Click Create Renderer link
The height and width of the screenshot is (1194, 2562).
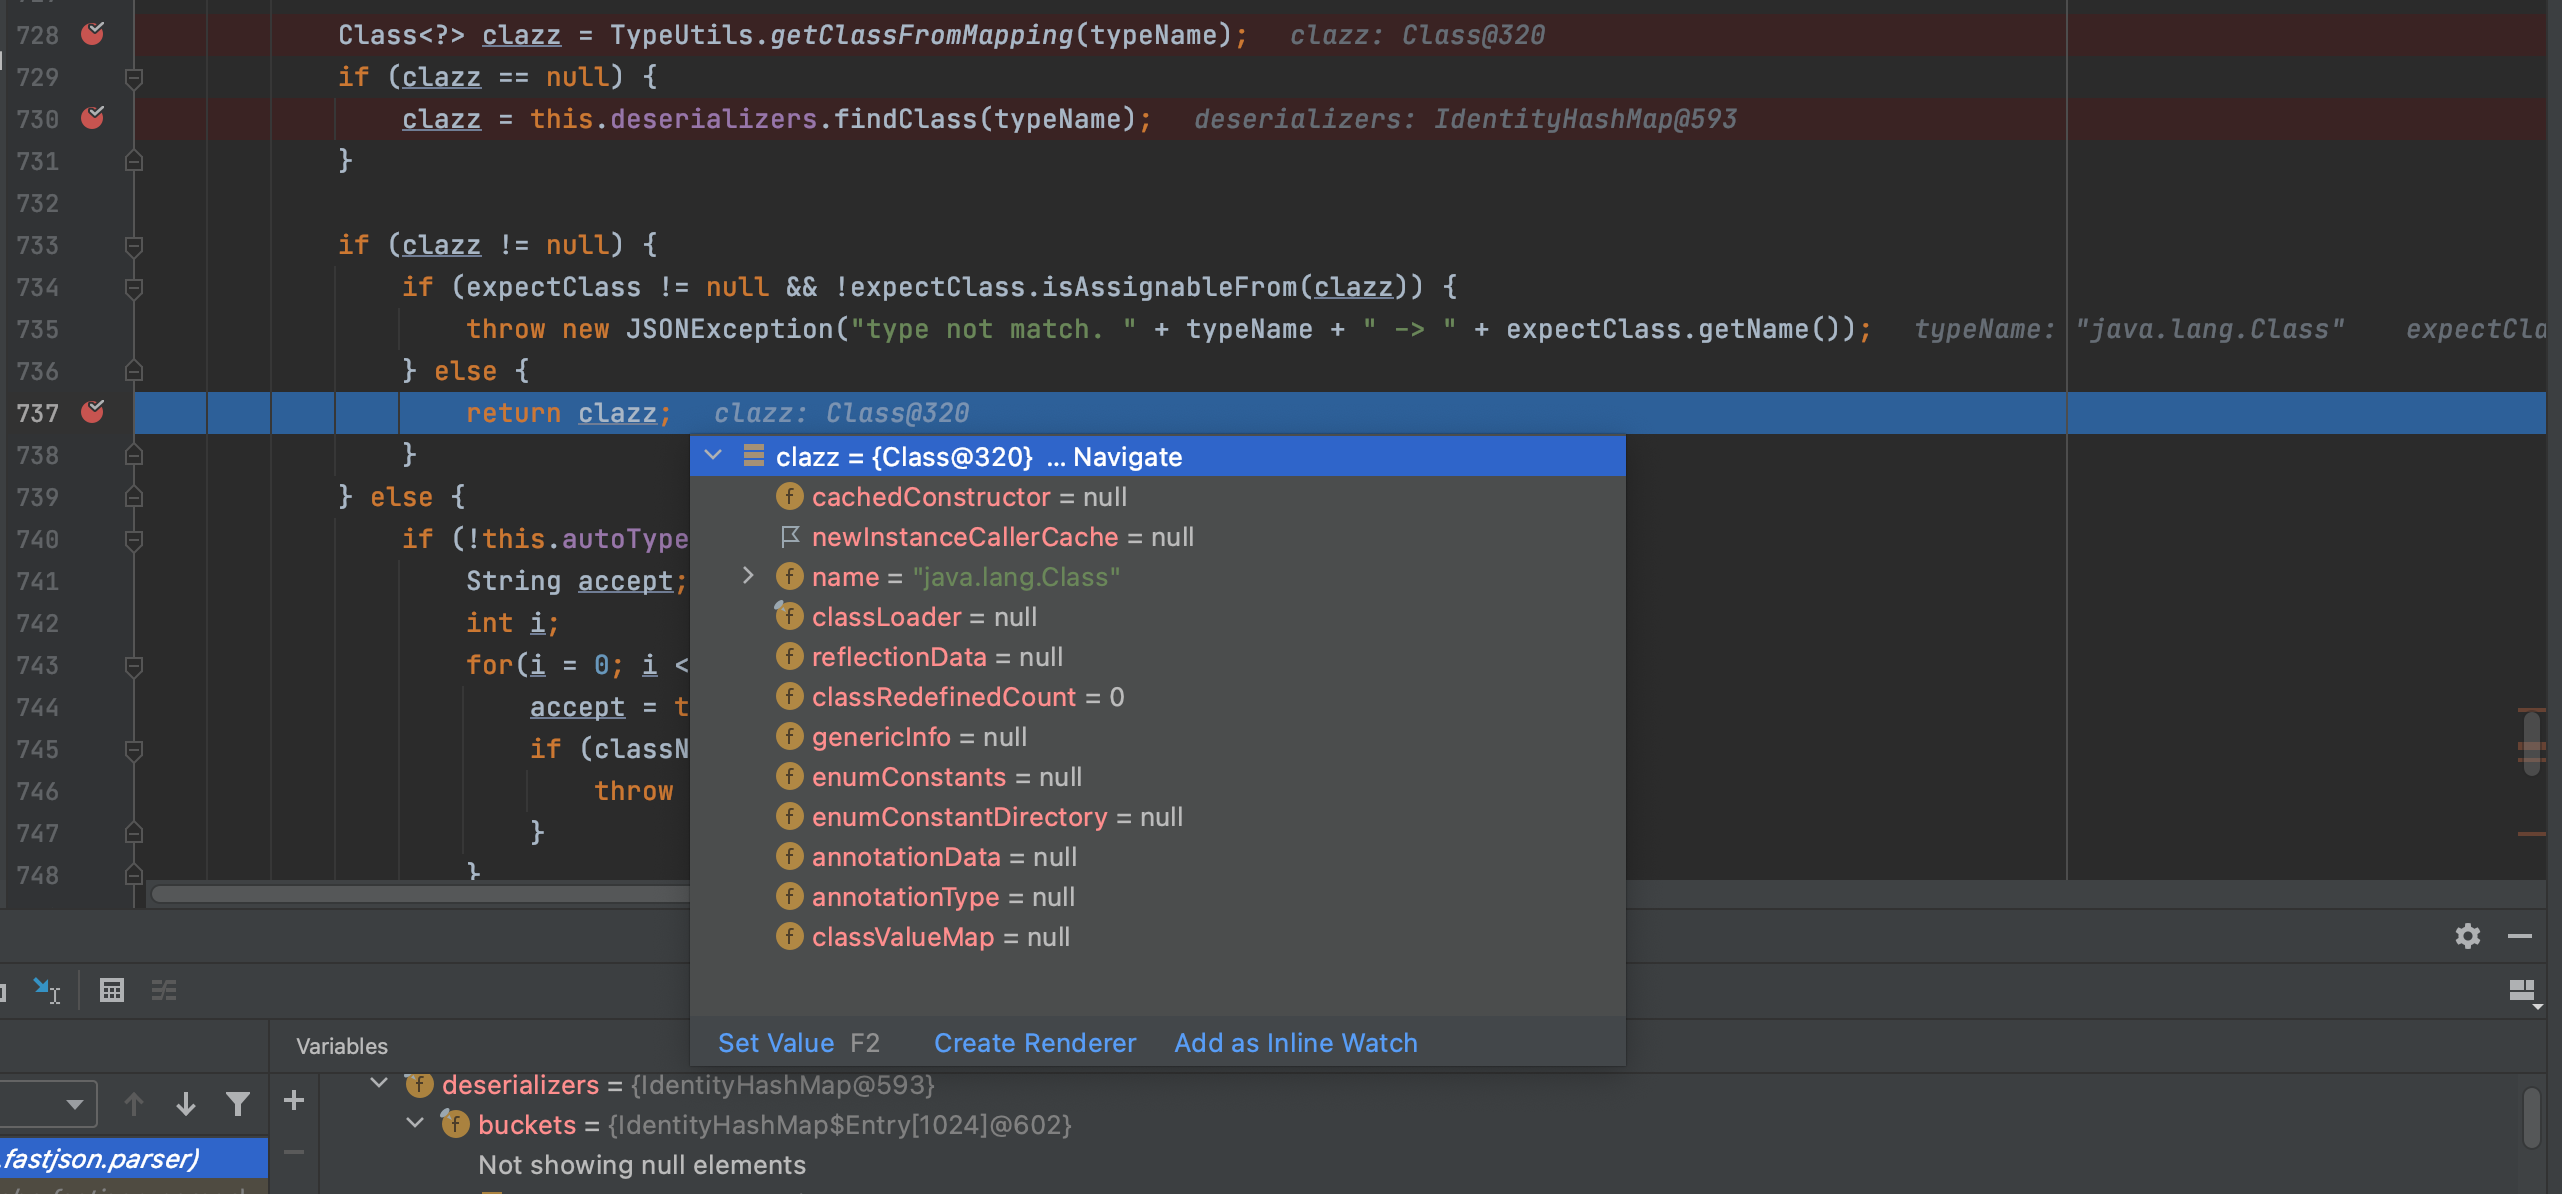(x=1035, y=1043)
